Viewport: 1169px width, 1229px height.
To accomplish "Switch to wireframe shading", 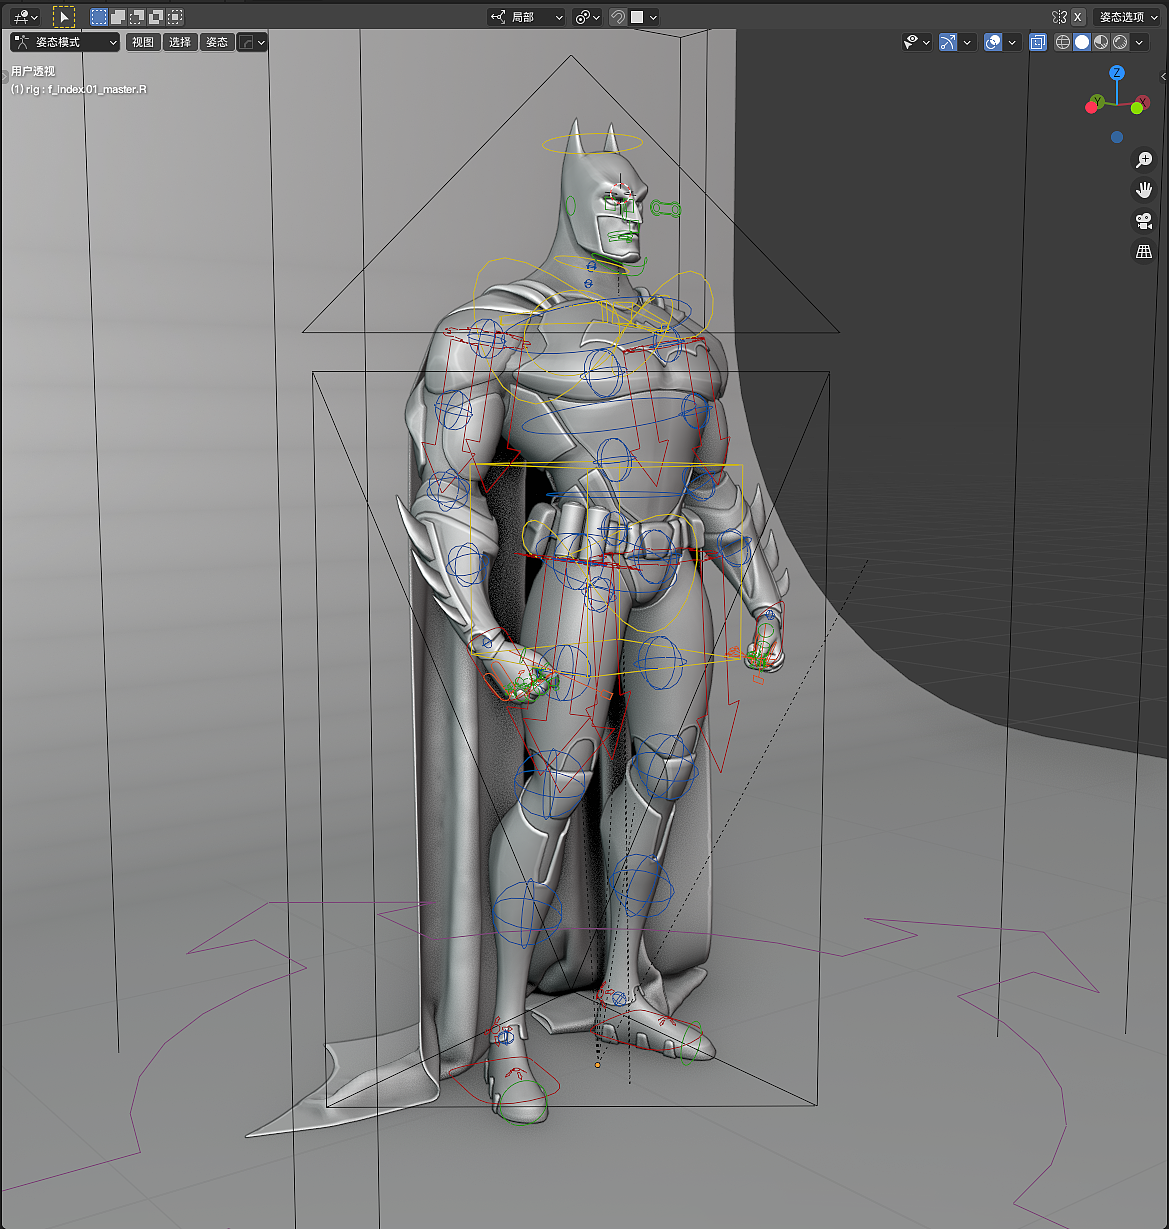I will (x=1063, y=42).
